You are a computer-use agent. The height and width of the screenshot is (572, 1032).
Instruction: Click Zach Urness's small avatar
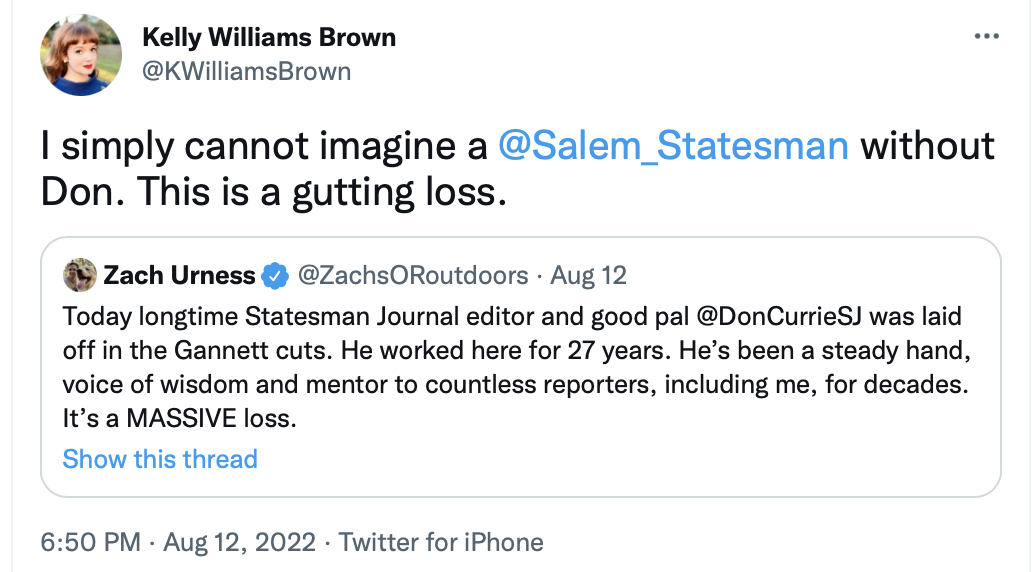coord(78,275)
